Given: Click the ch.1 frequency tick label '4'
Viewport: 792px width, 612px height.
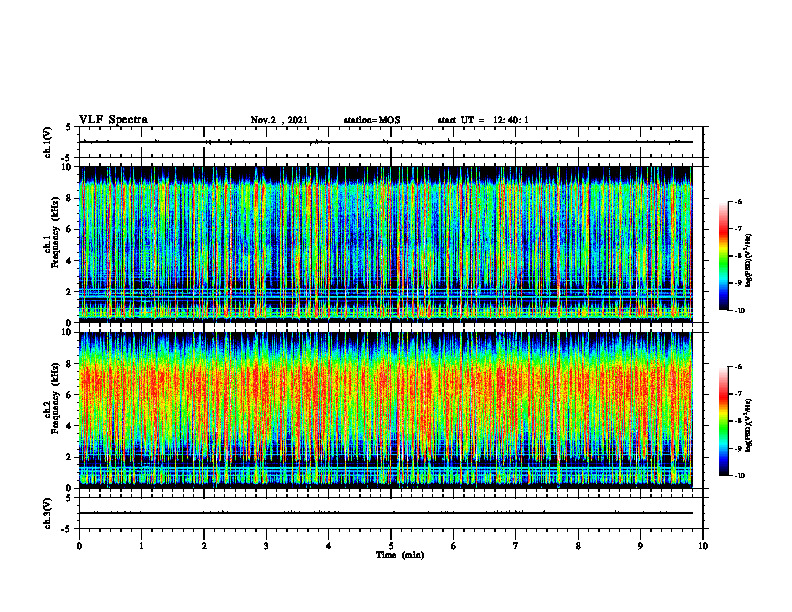Looking at the screenshot, I should [69, 261].
